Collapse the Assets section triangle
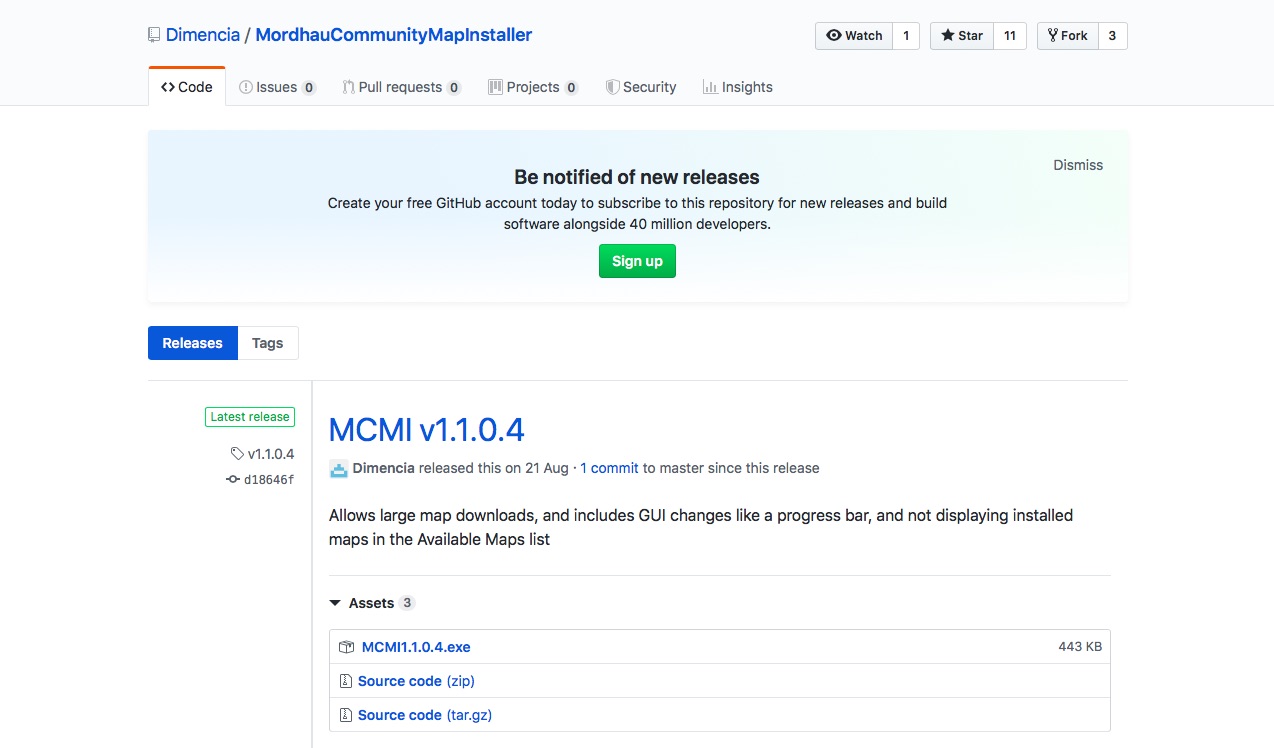The width and height of the screenshot is (1274, 748). pyautogui.click(x=334, y=603)
